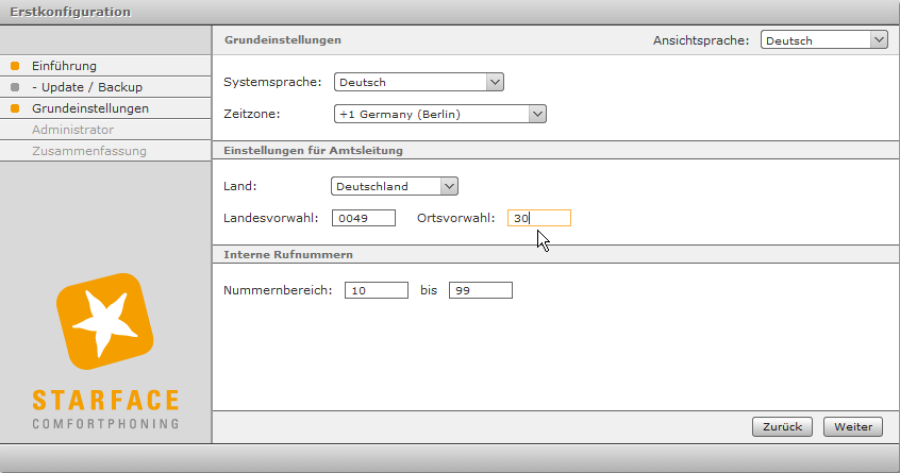Screen dimensions: 900x473
Task: Focus the Nummernbereich end field with 99
Action: click(480, 290)
